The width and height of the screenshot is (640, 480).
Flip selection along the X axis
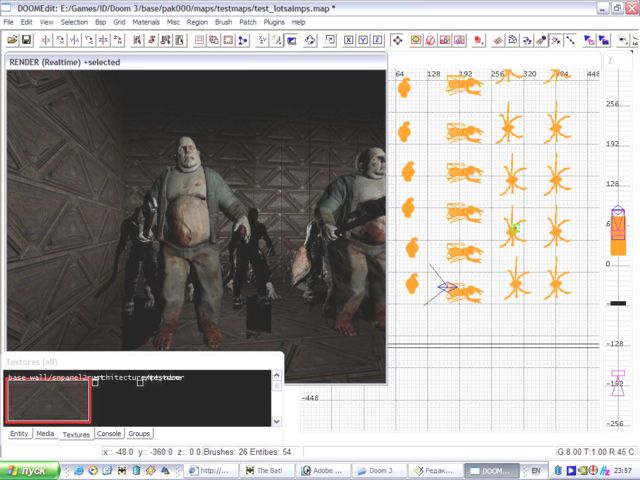point(46,40)
